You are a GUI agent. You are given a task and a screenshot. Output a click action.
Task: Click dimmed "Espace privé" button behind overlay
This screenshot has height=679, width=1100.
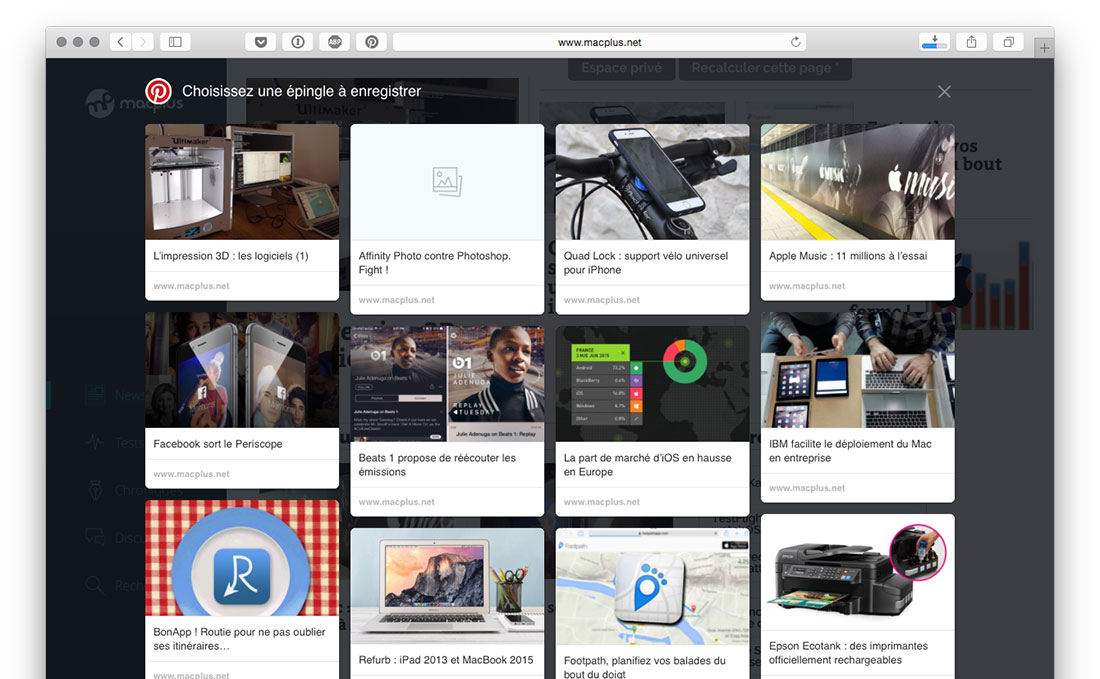click(622, 68)
